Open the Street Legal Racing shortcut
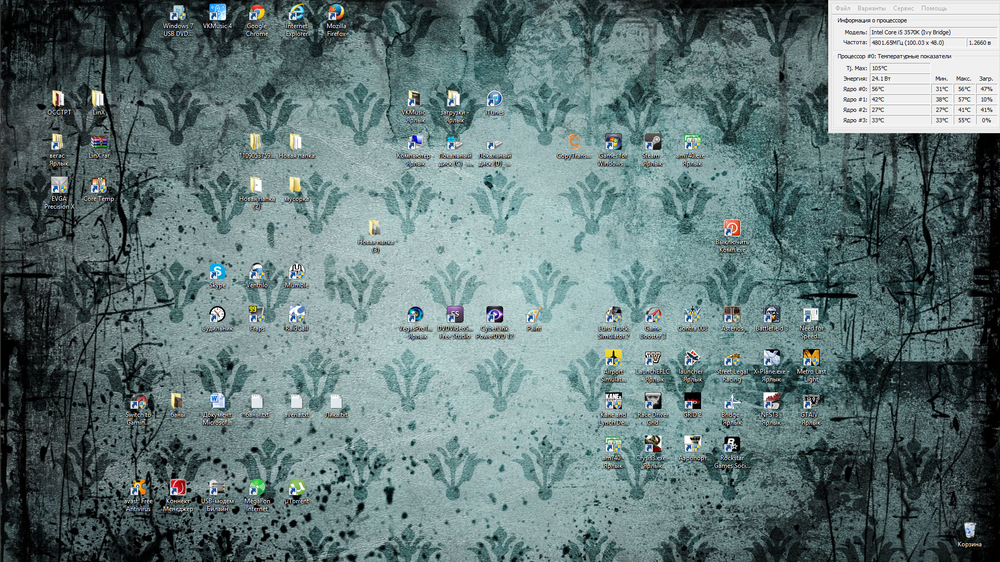This screenshot has width=1000, height=562. pyautogui.click(x=732, y=366)
